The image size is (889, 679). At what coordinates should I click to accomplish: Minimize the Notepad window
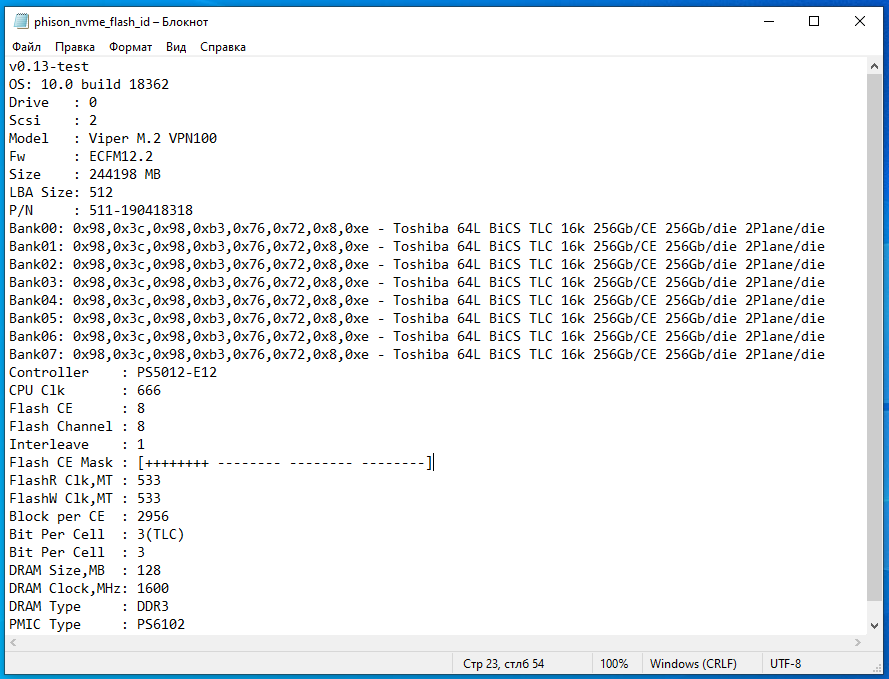769,22
